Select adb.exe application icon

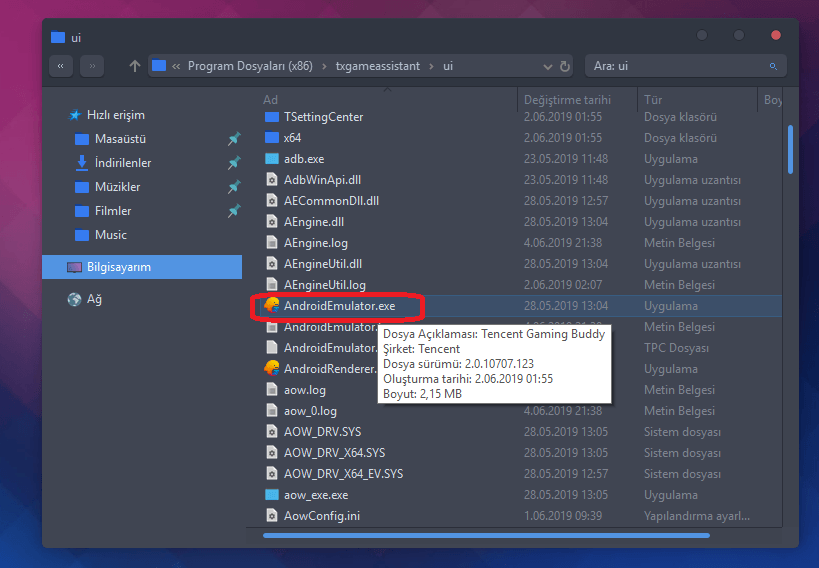point(272,159)
